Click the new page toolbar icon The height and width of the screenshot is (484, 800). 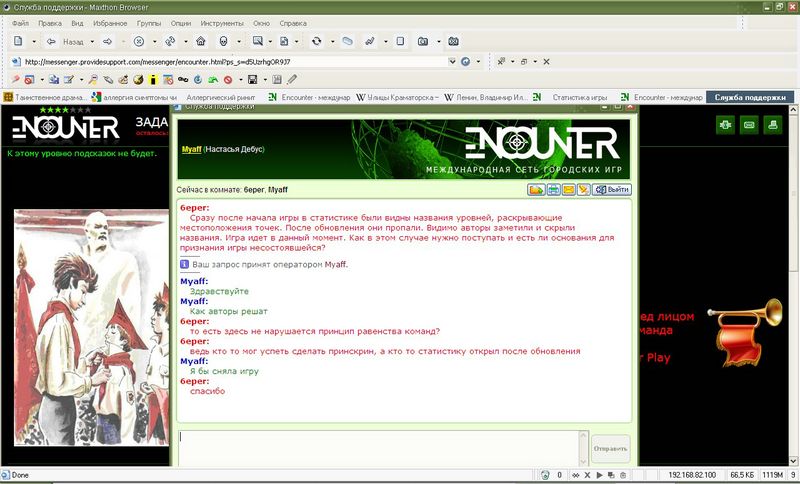pyautogui.click(x=18, y=41)
